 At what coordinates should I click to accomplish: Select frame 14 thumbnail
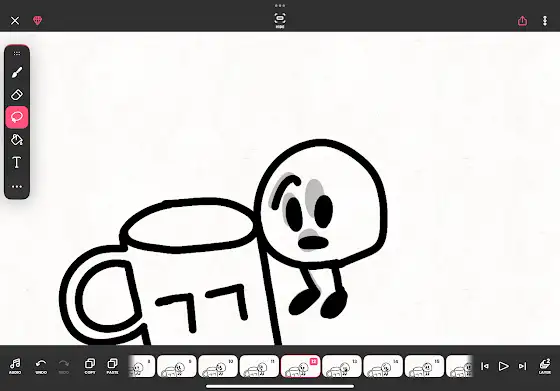click(383, 366)
